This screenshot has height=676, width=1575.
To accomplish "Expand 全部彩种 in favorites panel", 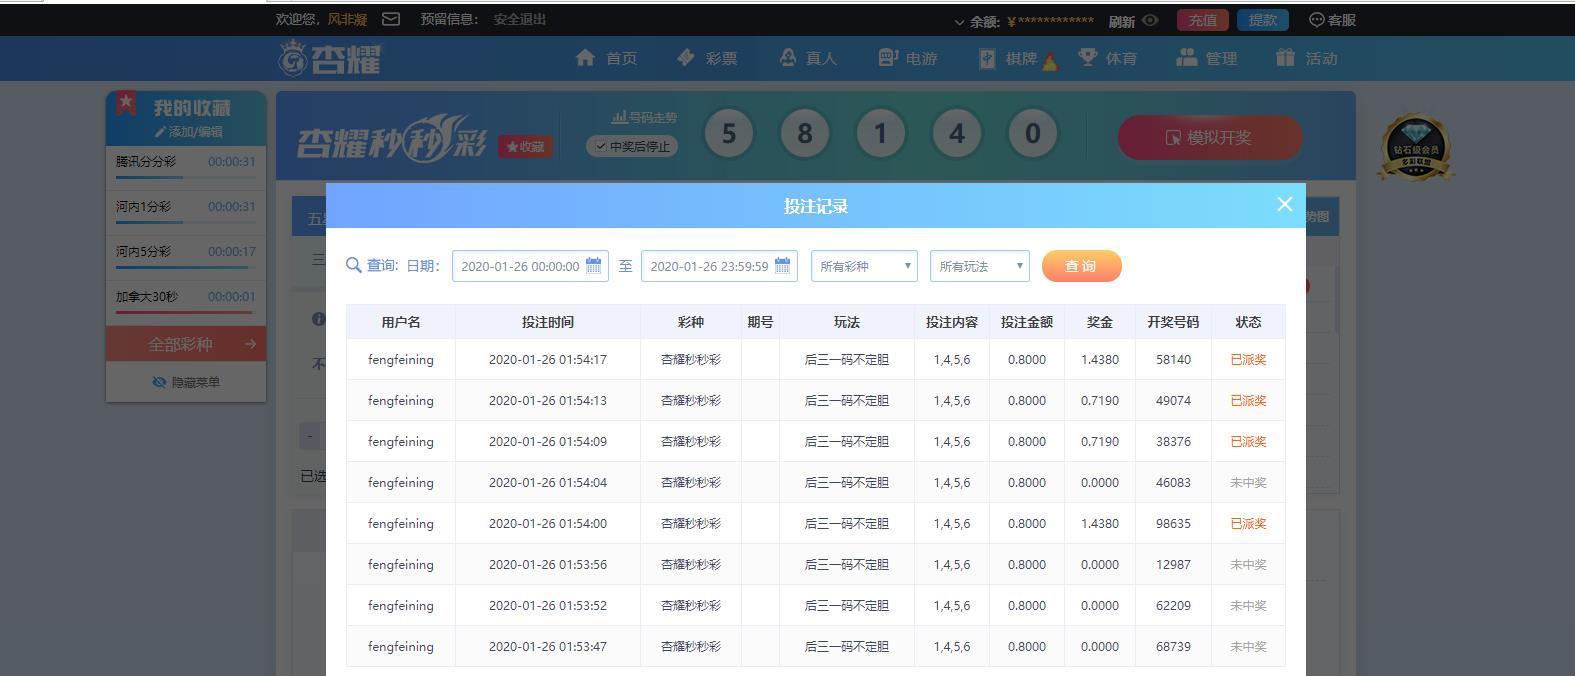I will click(x=186, y=344).
